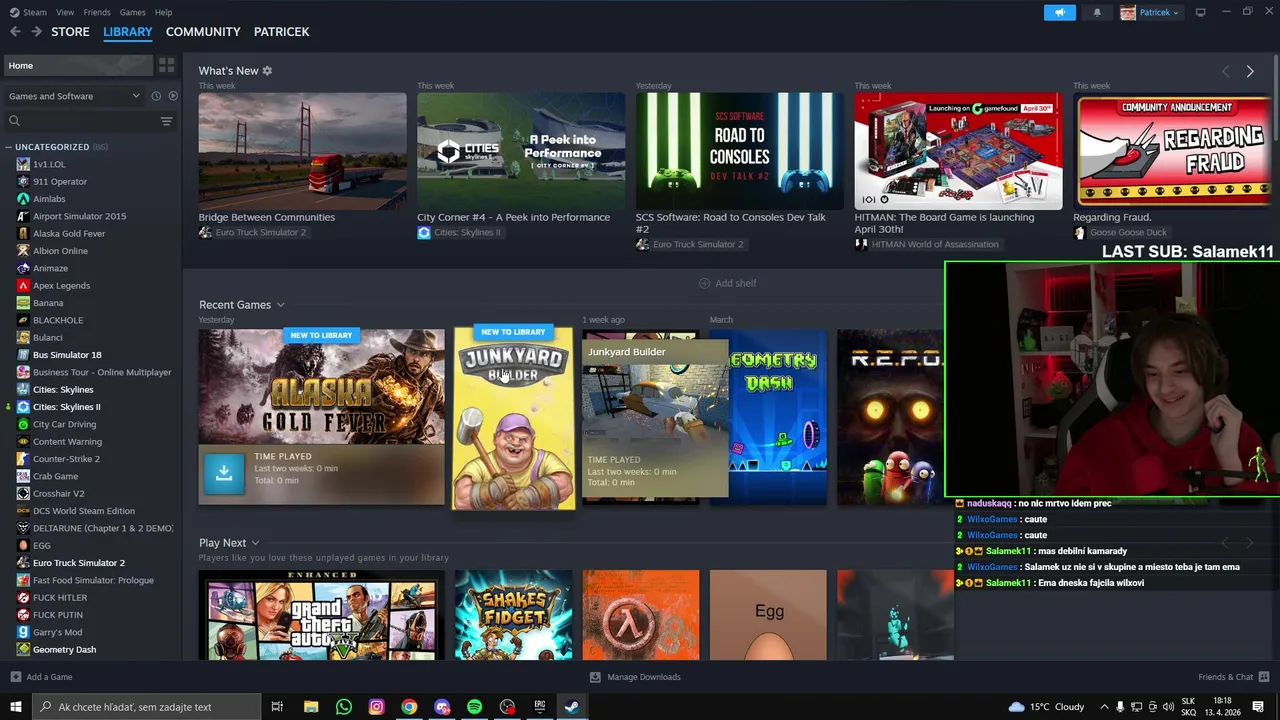Open the Manage Downloads icon
This screenshot has height=720, width=1280.
595,677
